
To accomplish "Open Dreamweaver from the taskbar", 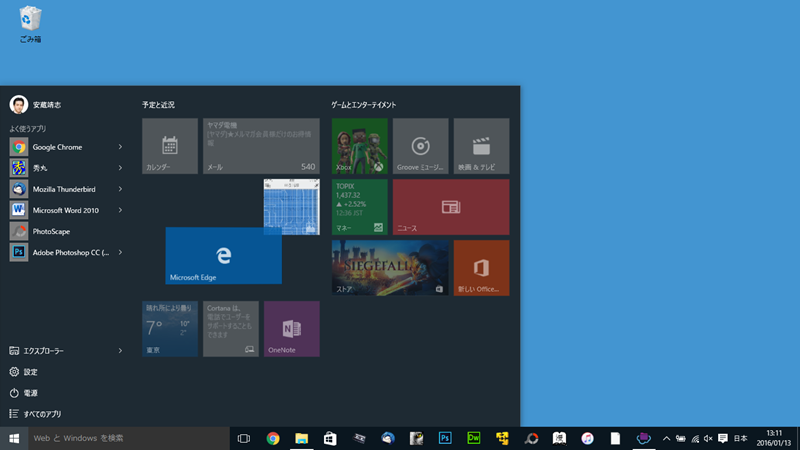I will pyautogui.click(x=474, y=438).
